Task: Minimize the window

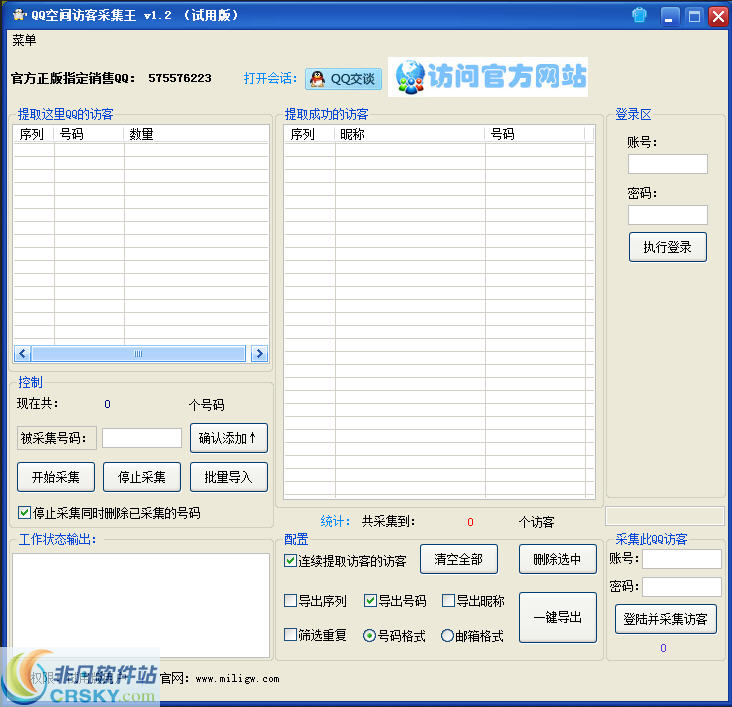Action: (670, 16)
